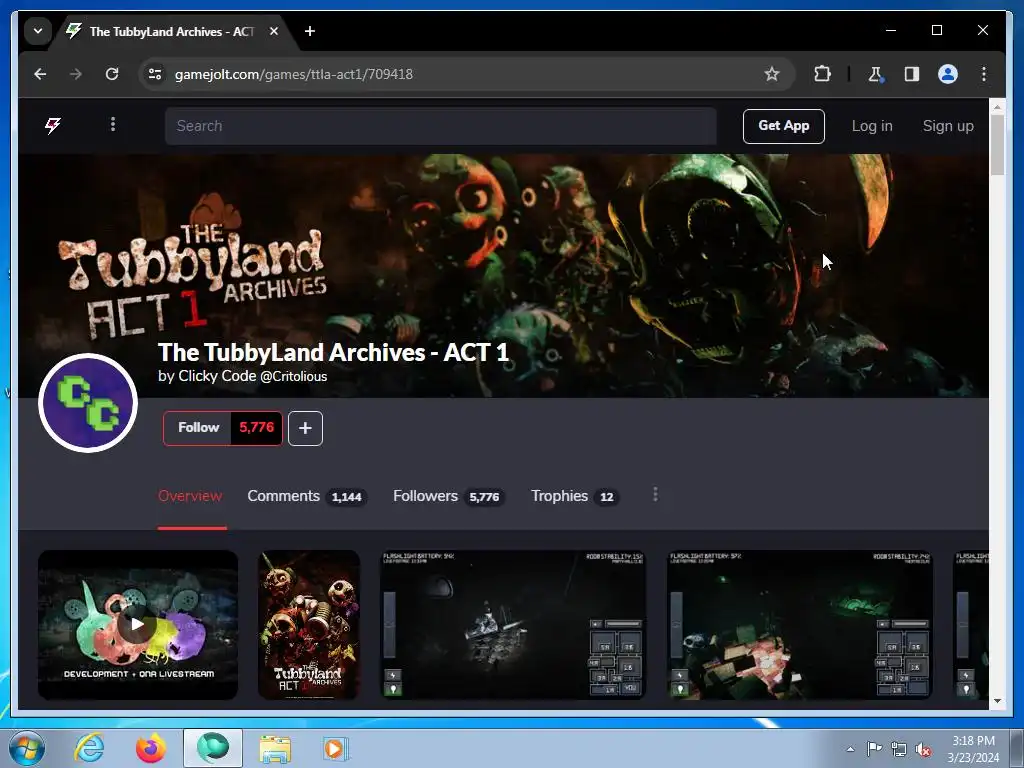Image resolution: width=1024 pixels, height=768 pixels.
Task: Open a new browser tab
Action: tap(310, 31)
